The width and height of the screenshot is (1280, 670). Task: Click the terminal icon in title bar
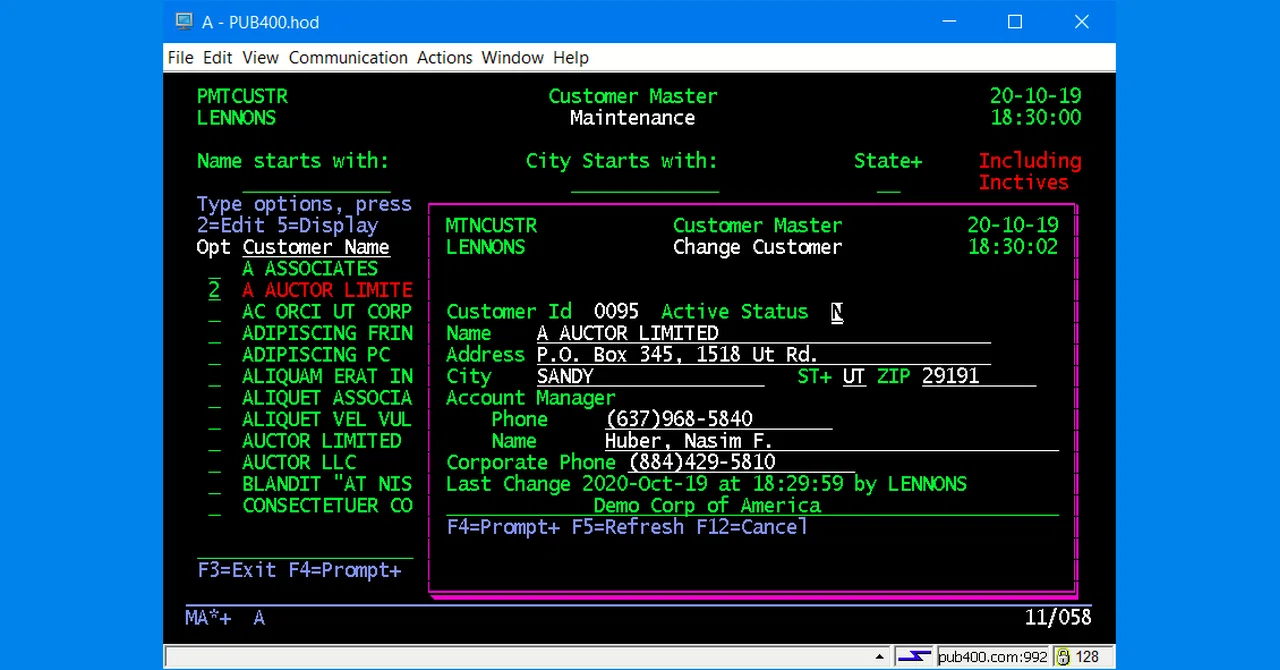point(184,21)
